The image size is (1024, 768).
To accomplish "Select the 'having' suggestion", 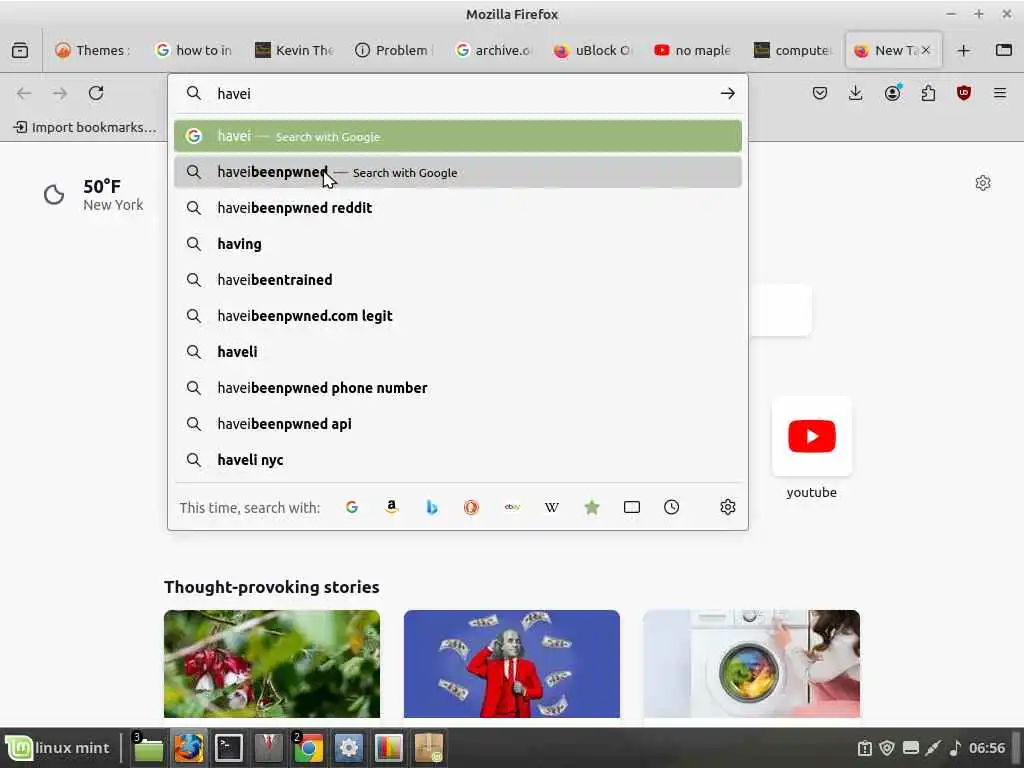I will pyautogui.click(x=458, y=244).
